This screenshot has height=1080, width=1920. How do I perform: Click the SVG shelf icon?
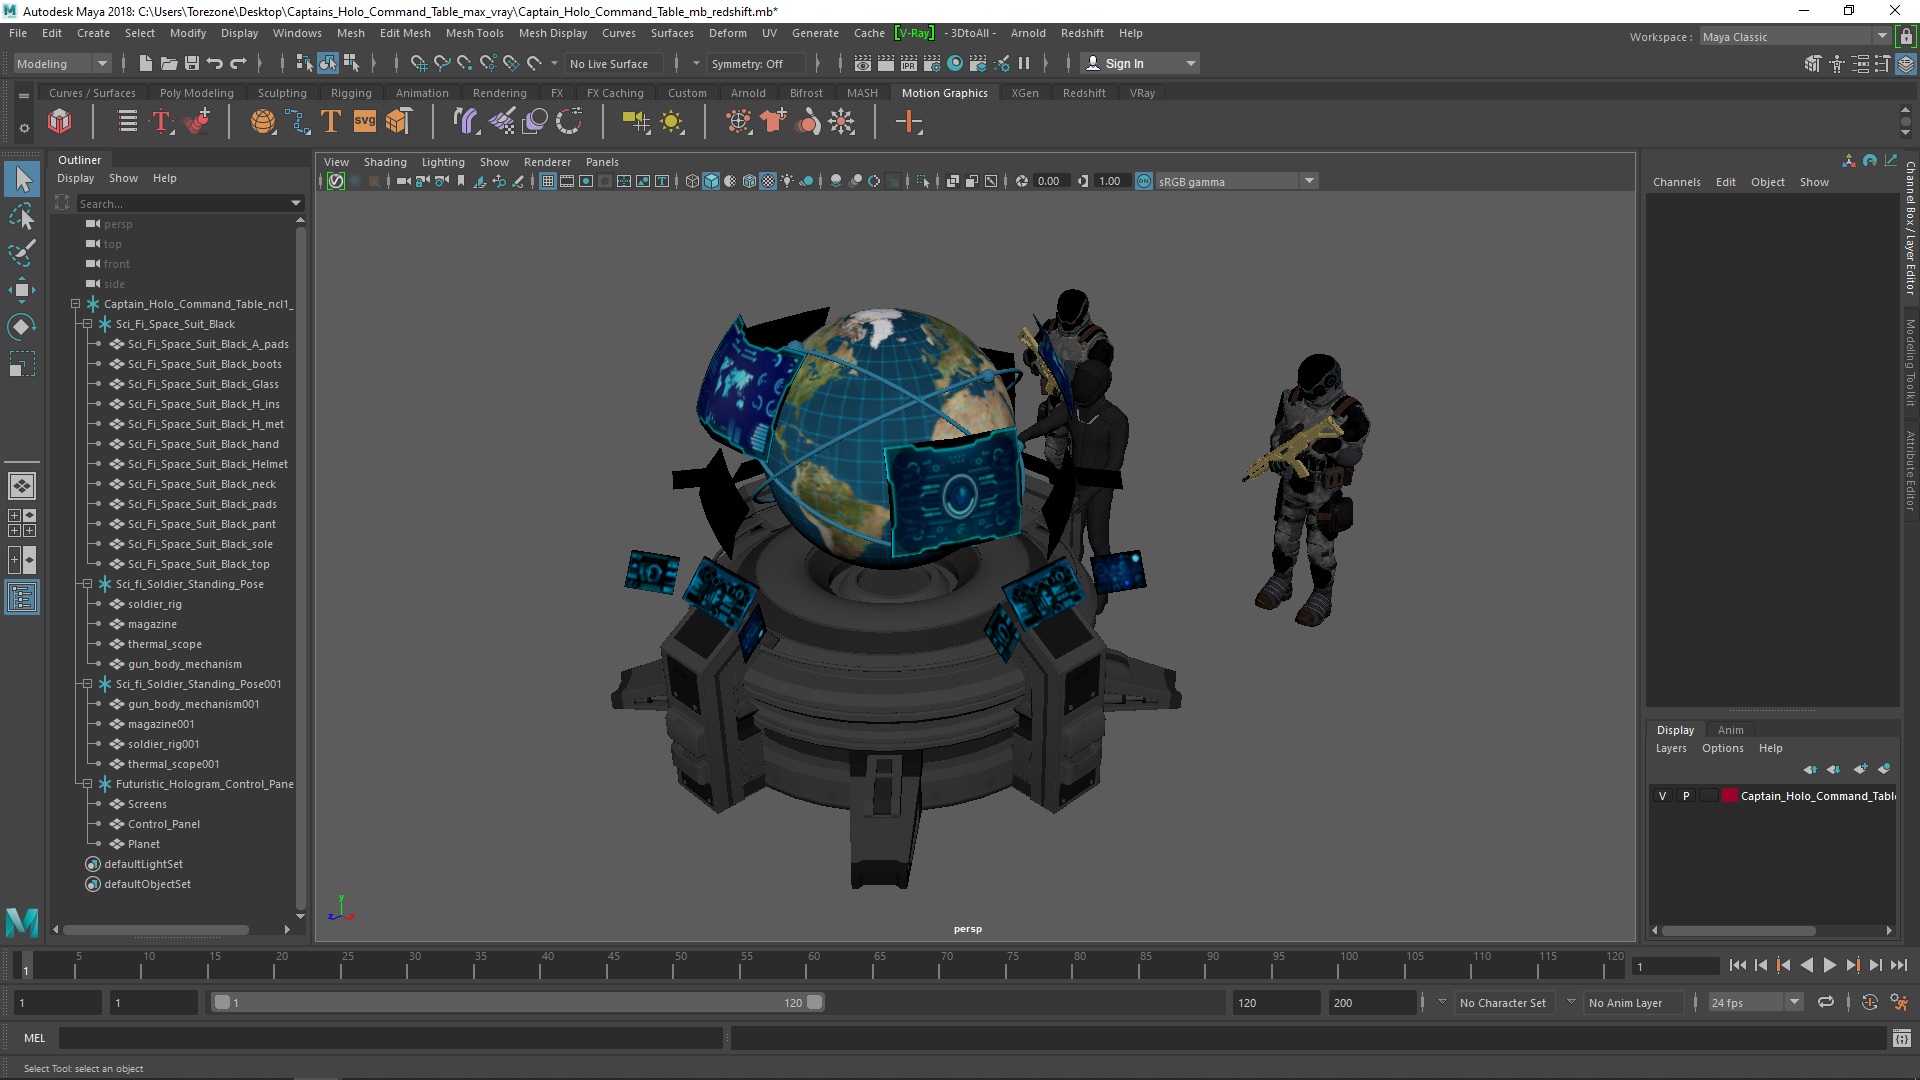point(365,122)
